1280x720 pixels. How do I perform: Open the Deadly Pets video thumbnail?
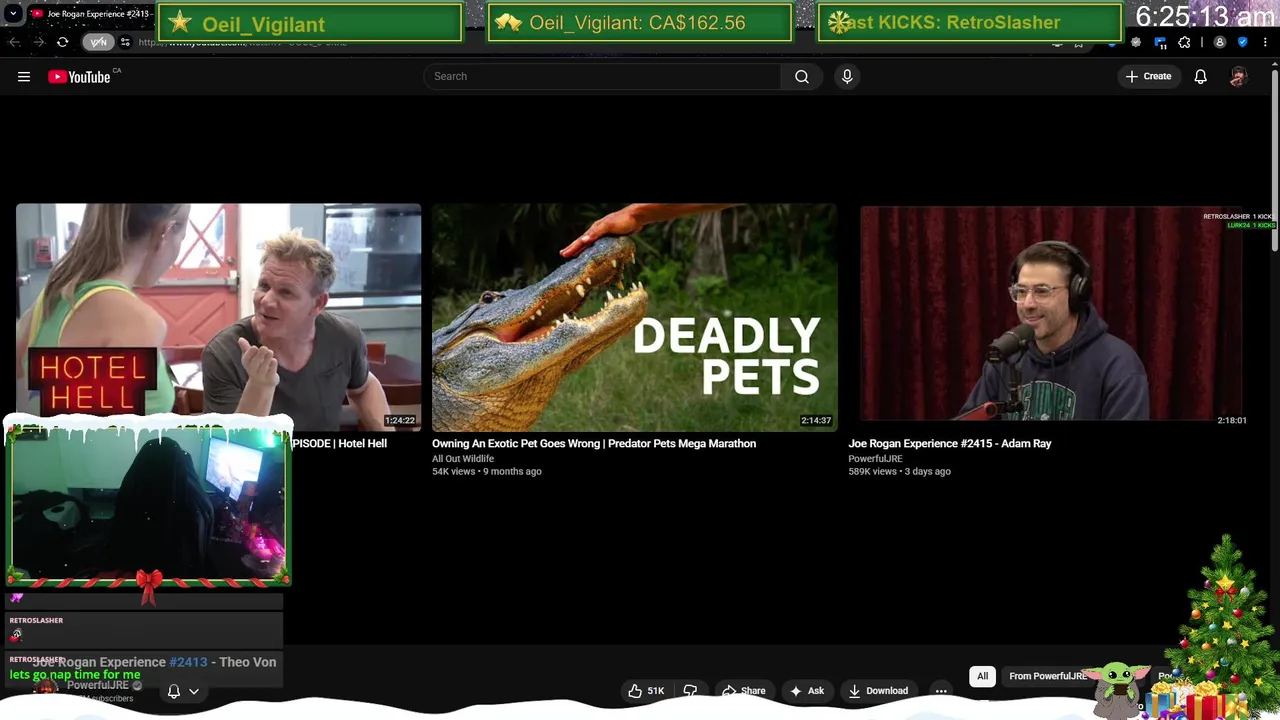[634, 317]
